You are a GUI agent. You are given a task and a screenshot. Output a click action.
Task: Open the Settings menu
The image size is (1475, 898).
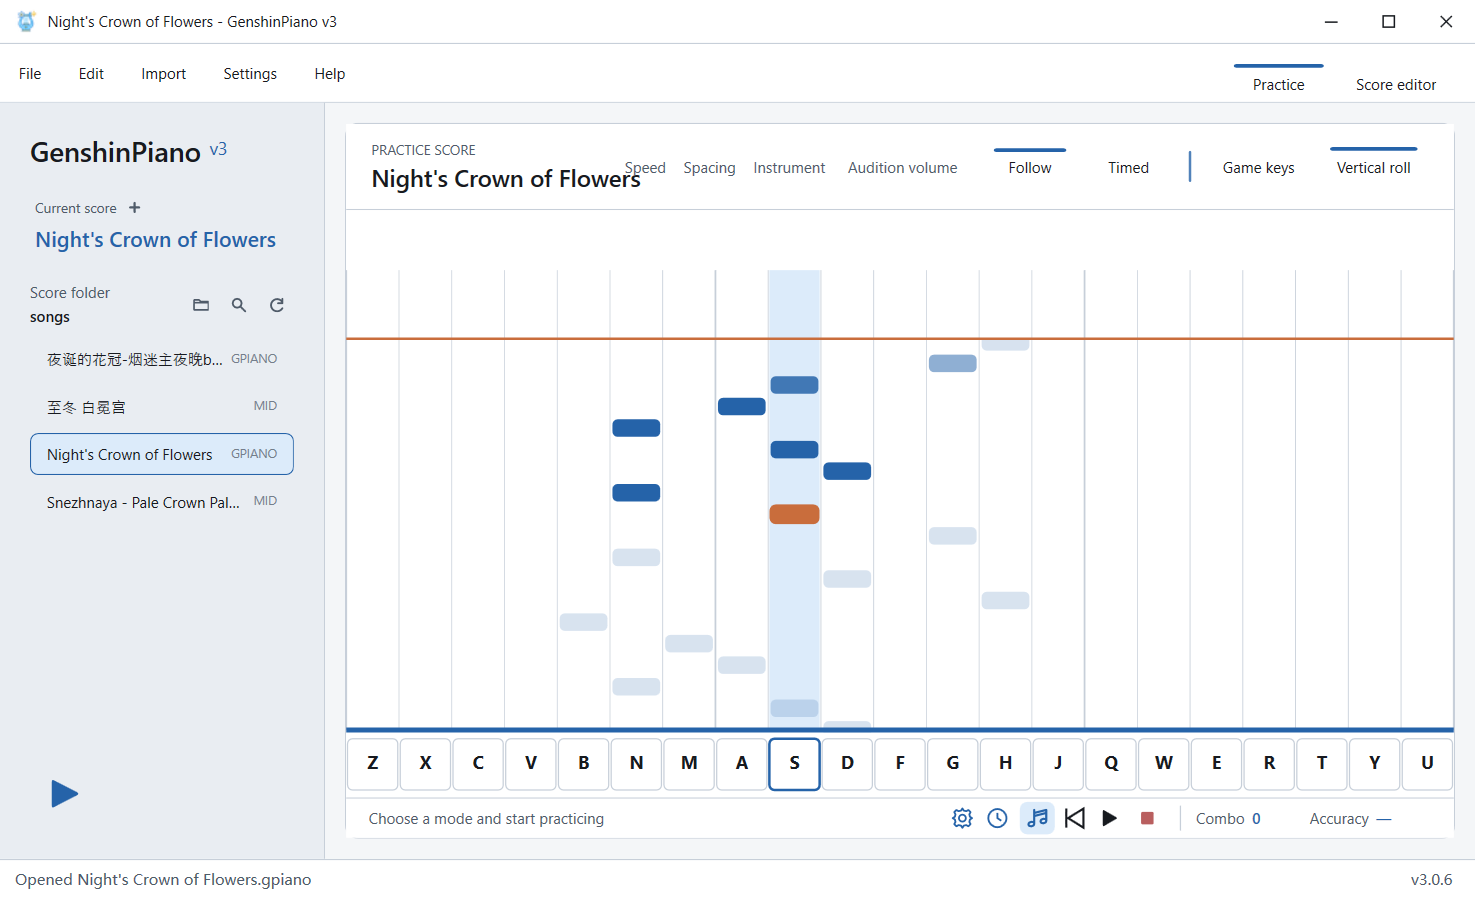250,74
